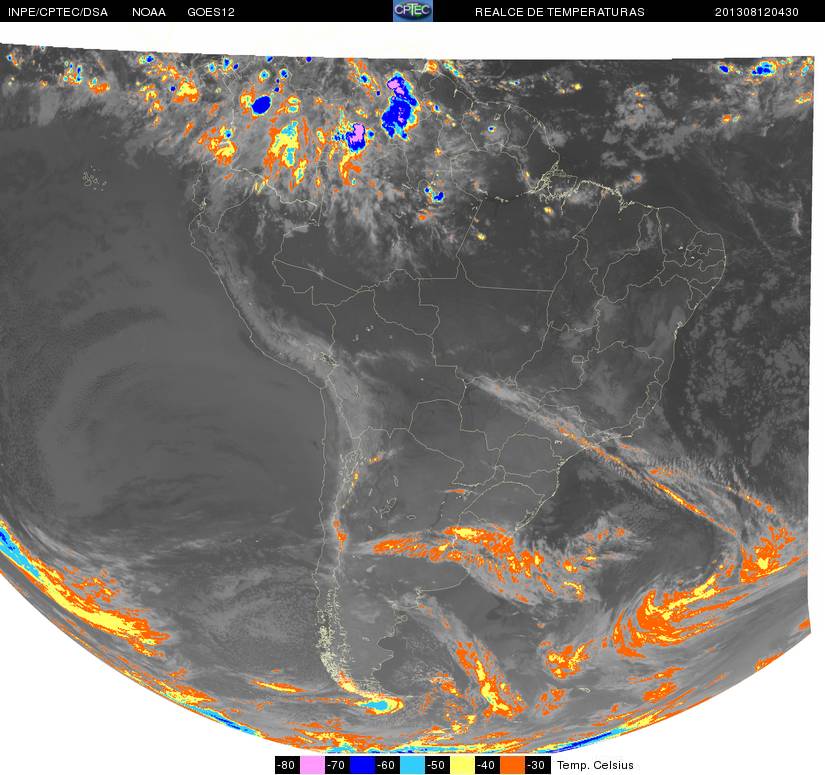Click the GOES12 satellite label
The image size is (825, 775).
click(x=211, y=12)
